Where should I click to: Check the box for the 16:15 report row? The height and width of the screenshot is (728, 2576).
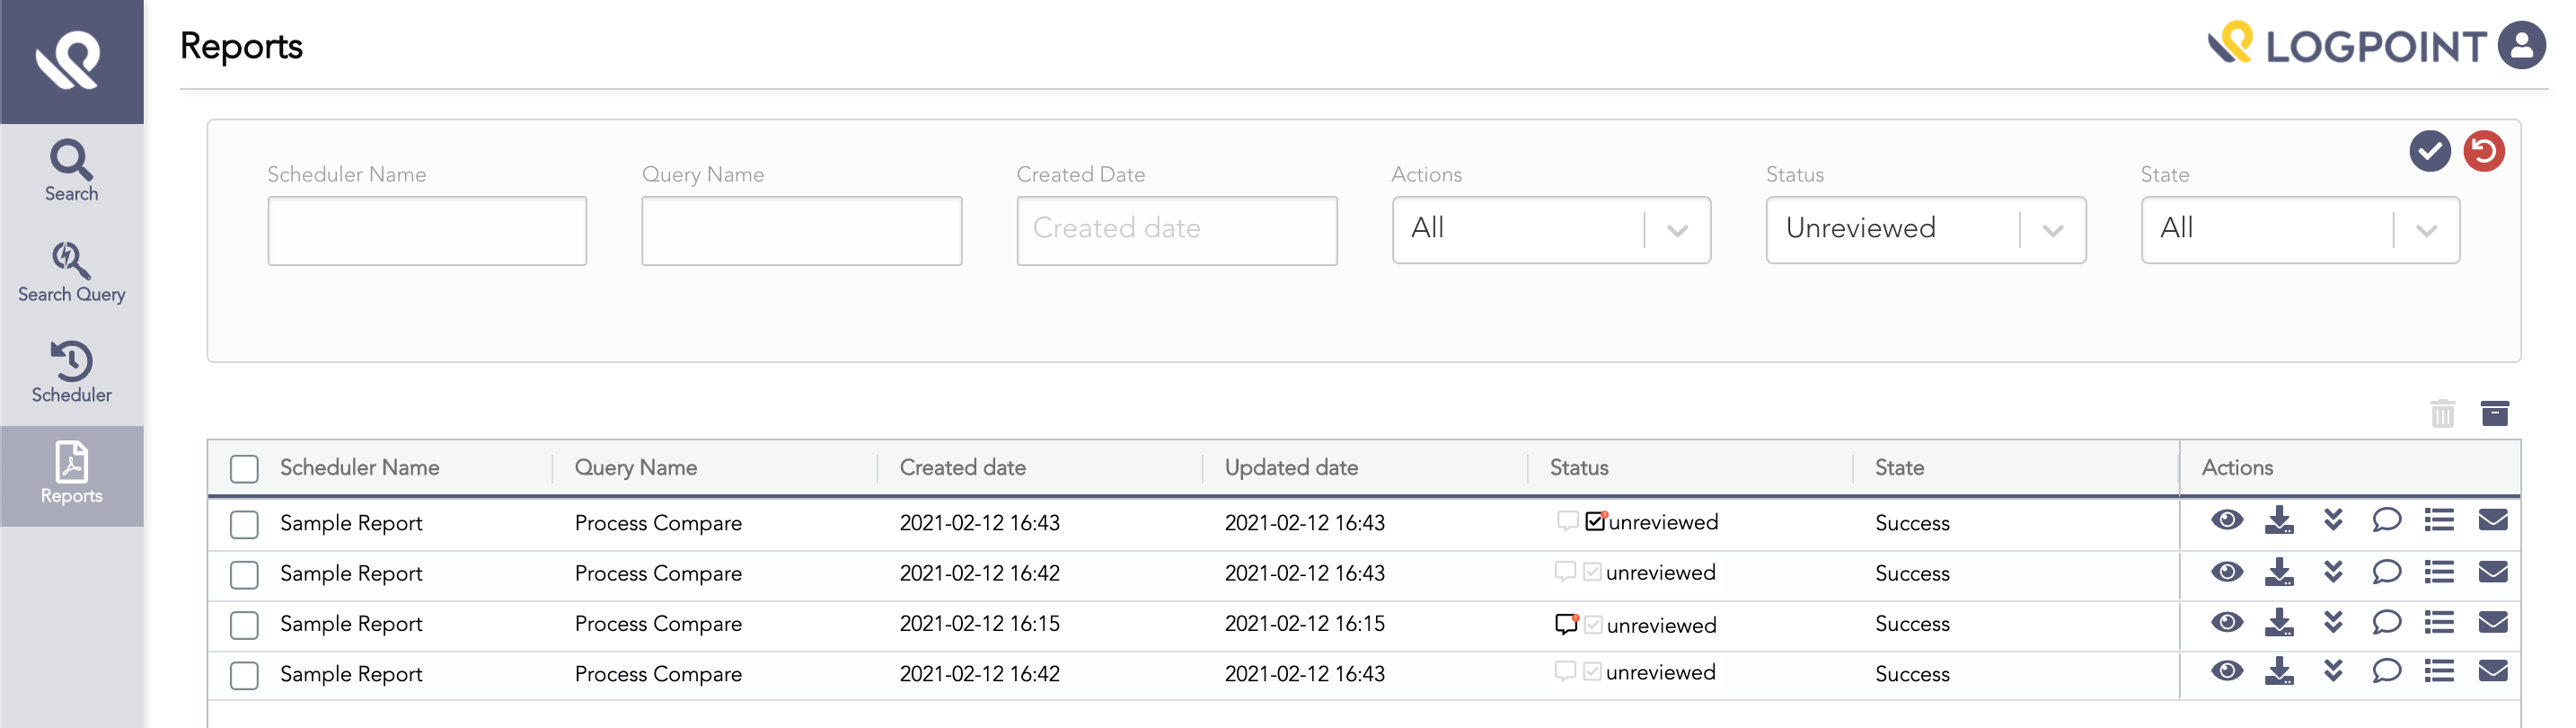tap(244, 625)
